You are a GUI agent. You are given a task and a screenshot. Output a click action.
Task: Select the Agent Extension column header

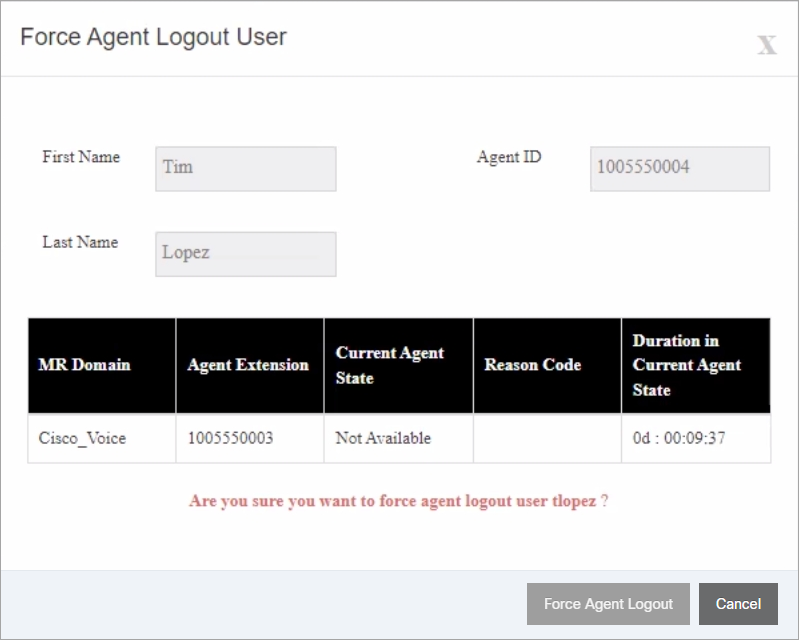pos(250,365)
